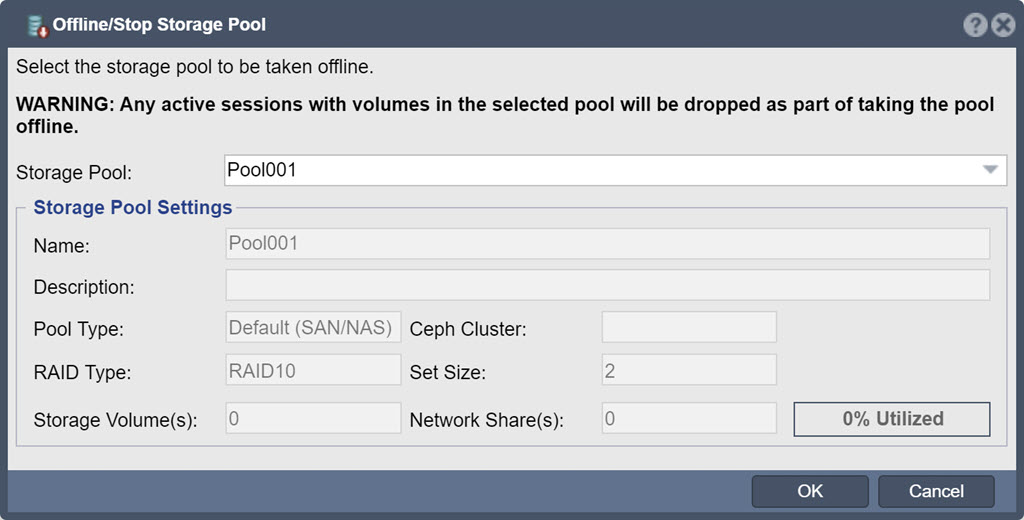The height and width of the screenshot is (520, 1024).
Task: Confirm with the OK button
Action: [810, 491]
